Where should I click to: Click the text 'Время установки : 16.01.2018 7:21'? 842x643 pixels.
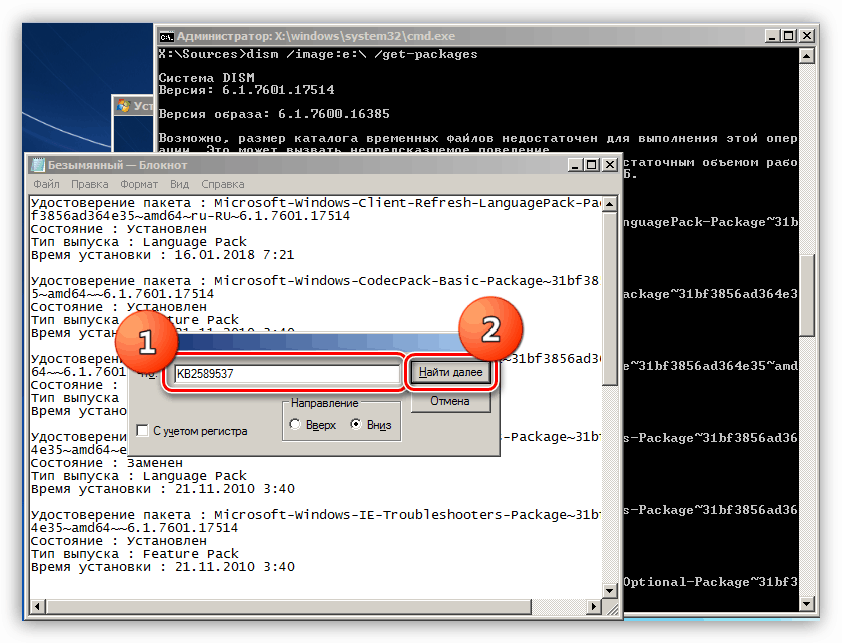tap(163, 255)
